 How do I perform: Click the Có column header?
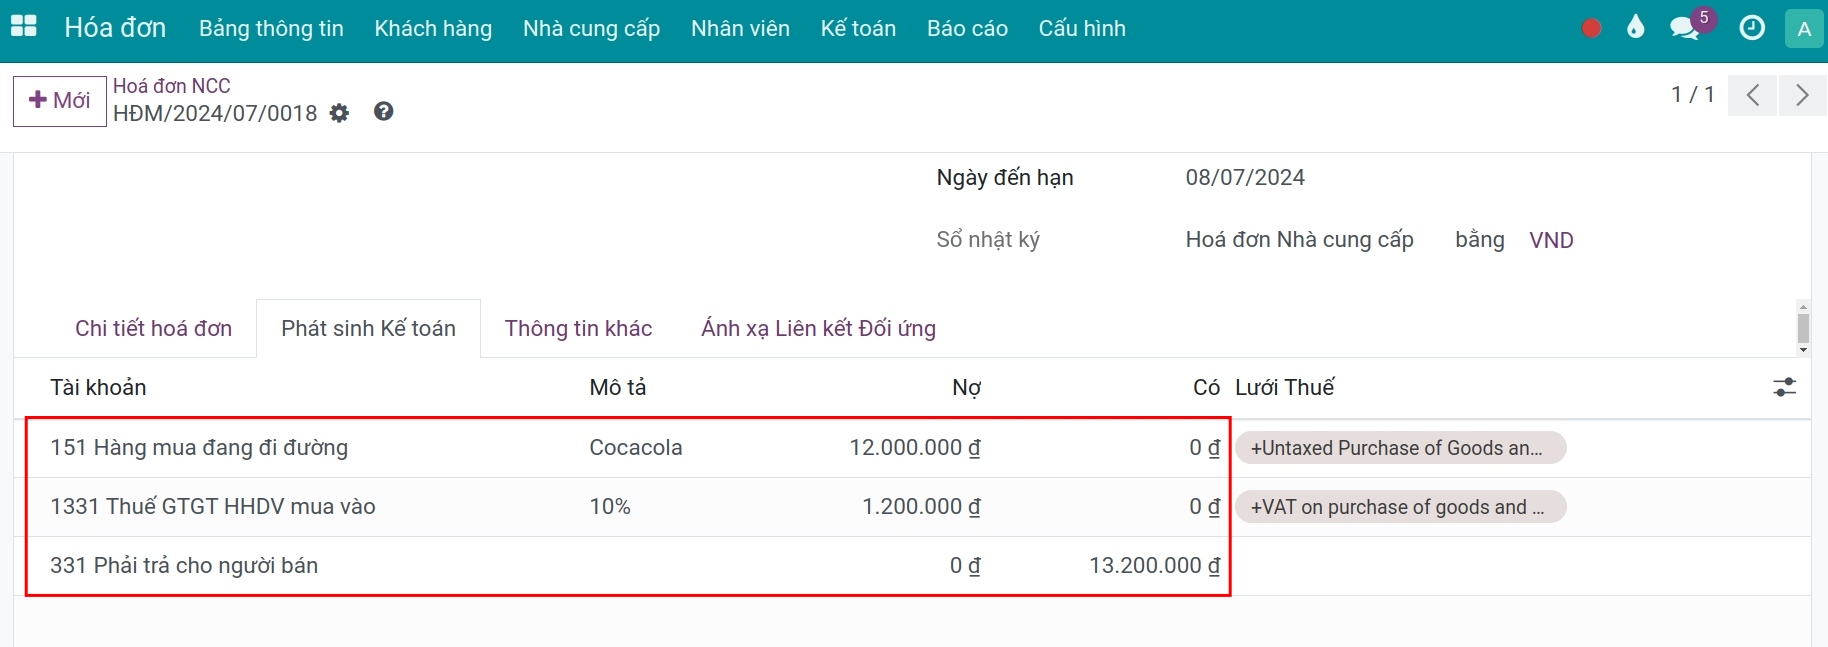click(x=1206, y=387)
